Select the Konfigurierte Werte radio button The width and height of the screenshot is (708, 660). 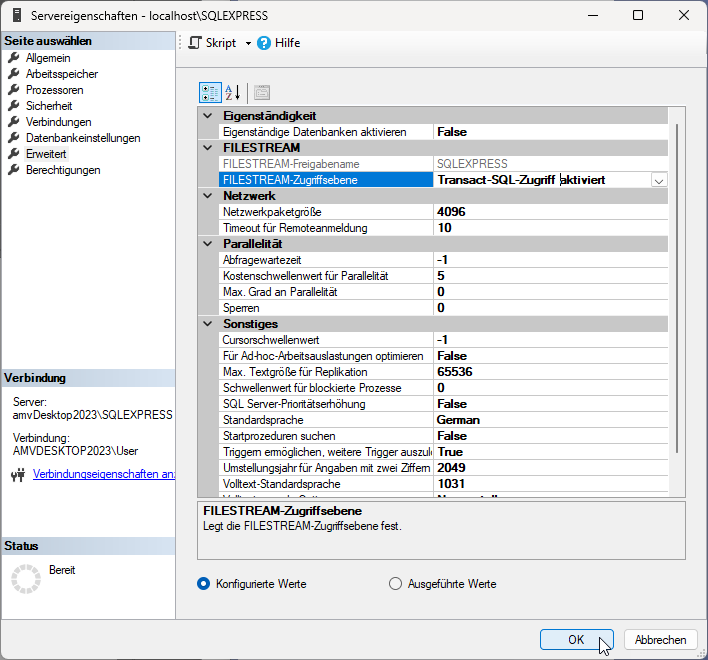(x=204, y=584)
